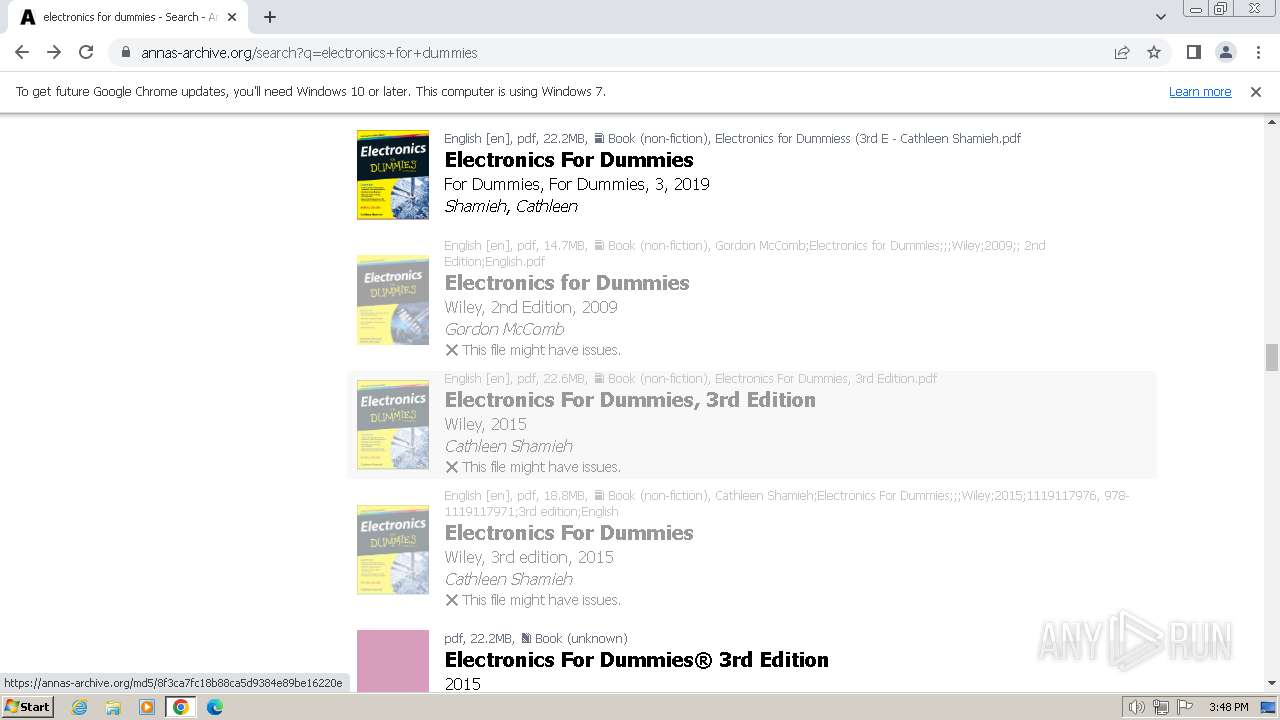Viewport: 1280px width, 720px height.
Task: Go back to previous page
Action: pos(22,52)
